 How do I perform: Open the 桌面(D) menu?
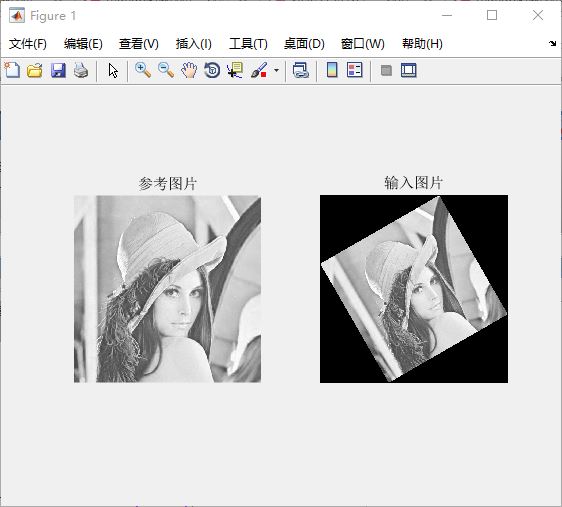[x=304, y=44]
